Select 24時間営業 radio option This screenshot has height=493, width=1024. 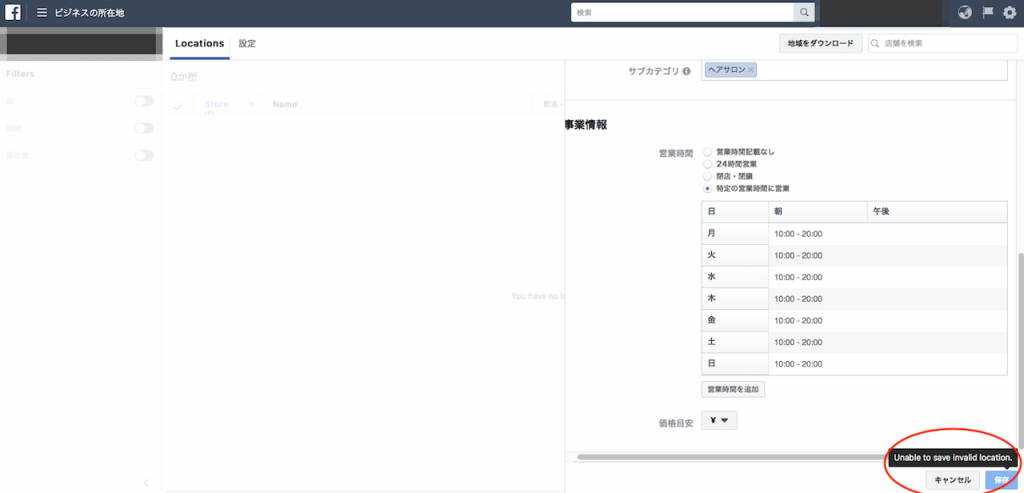click(x=707, y=164)
